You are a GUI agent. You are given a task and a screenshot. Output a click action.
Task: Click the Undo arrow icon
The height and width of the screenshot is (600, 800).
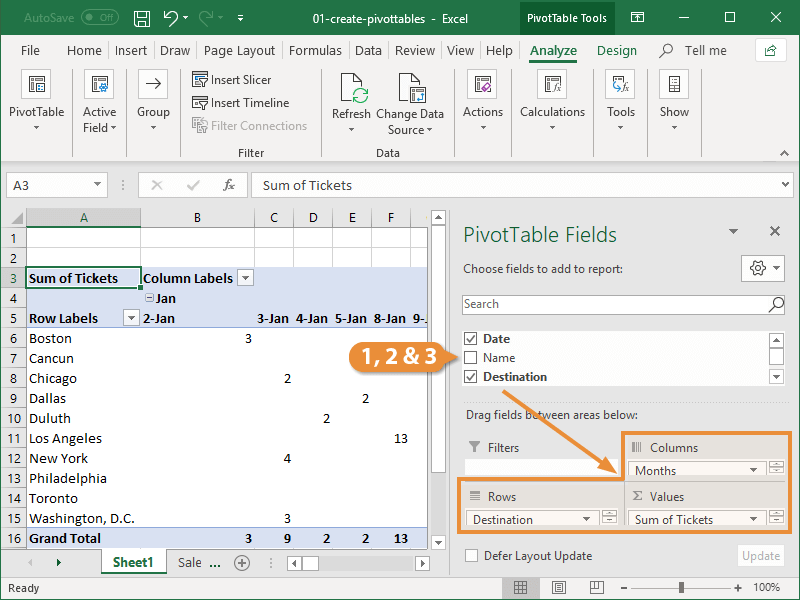click(x=171, y=18)
